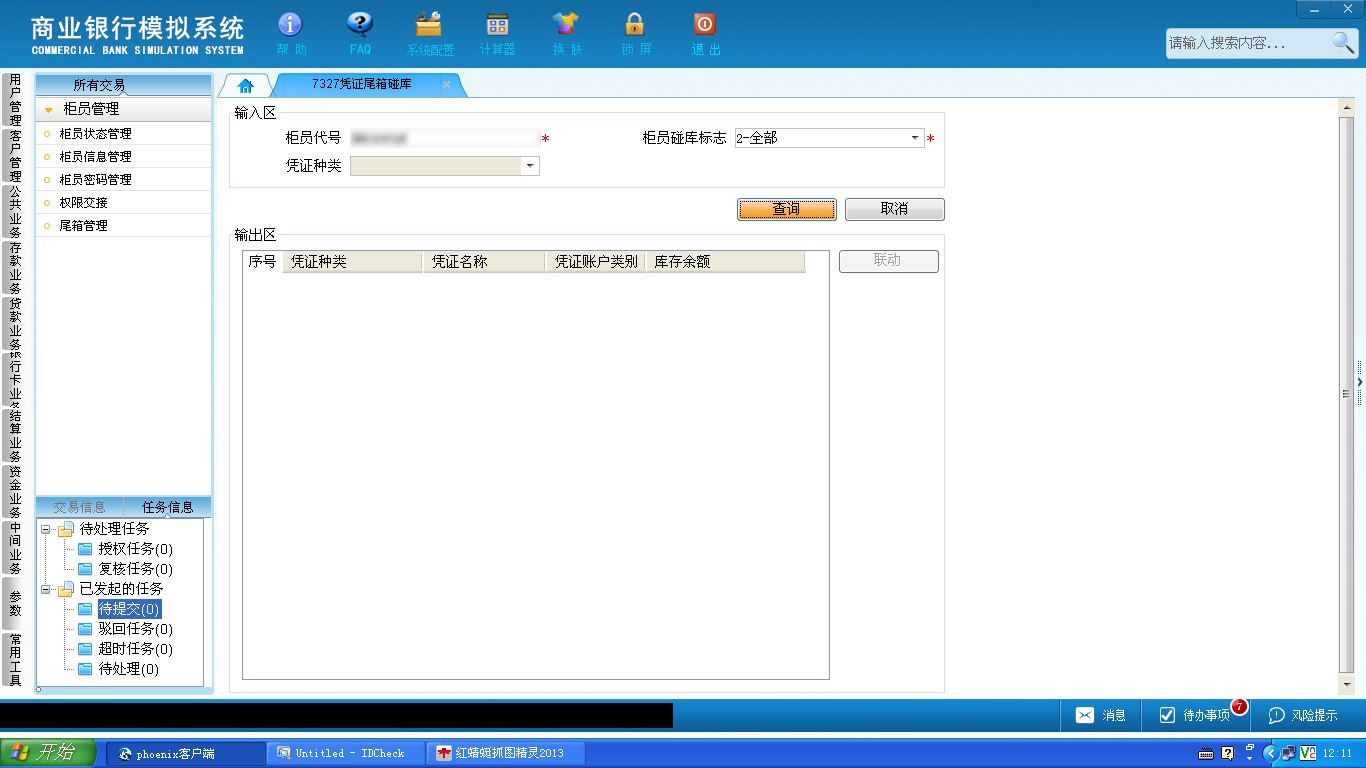1366x768 pixels.
Task: Switch to 任务信息 tab
Action: pos(167,507)
